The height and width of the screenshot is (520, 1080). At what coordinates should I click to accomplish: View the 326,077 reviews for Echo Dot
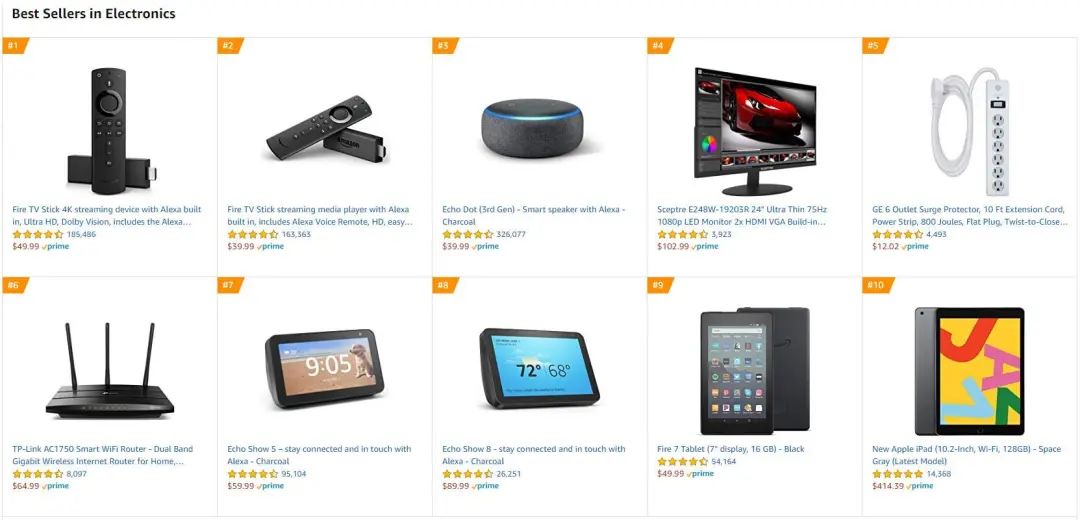pyautogui.click(x=511, y=234)
